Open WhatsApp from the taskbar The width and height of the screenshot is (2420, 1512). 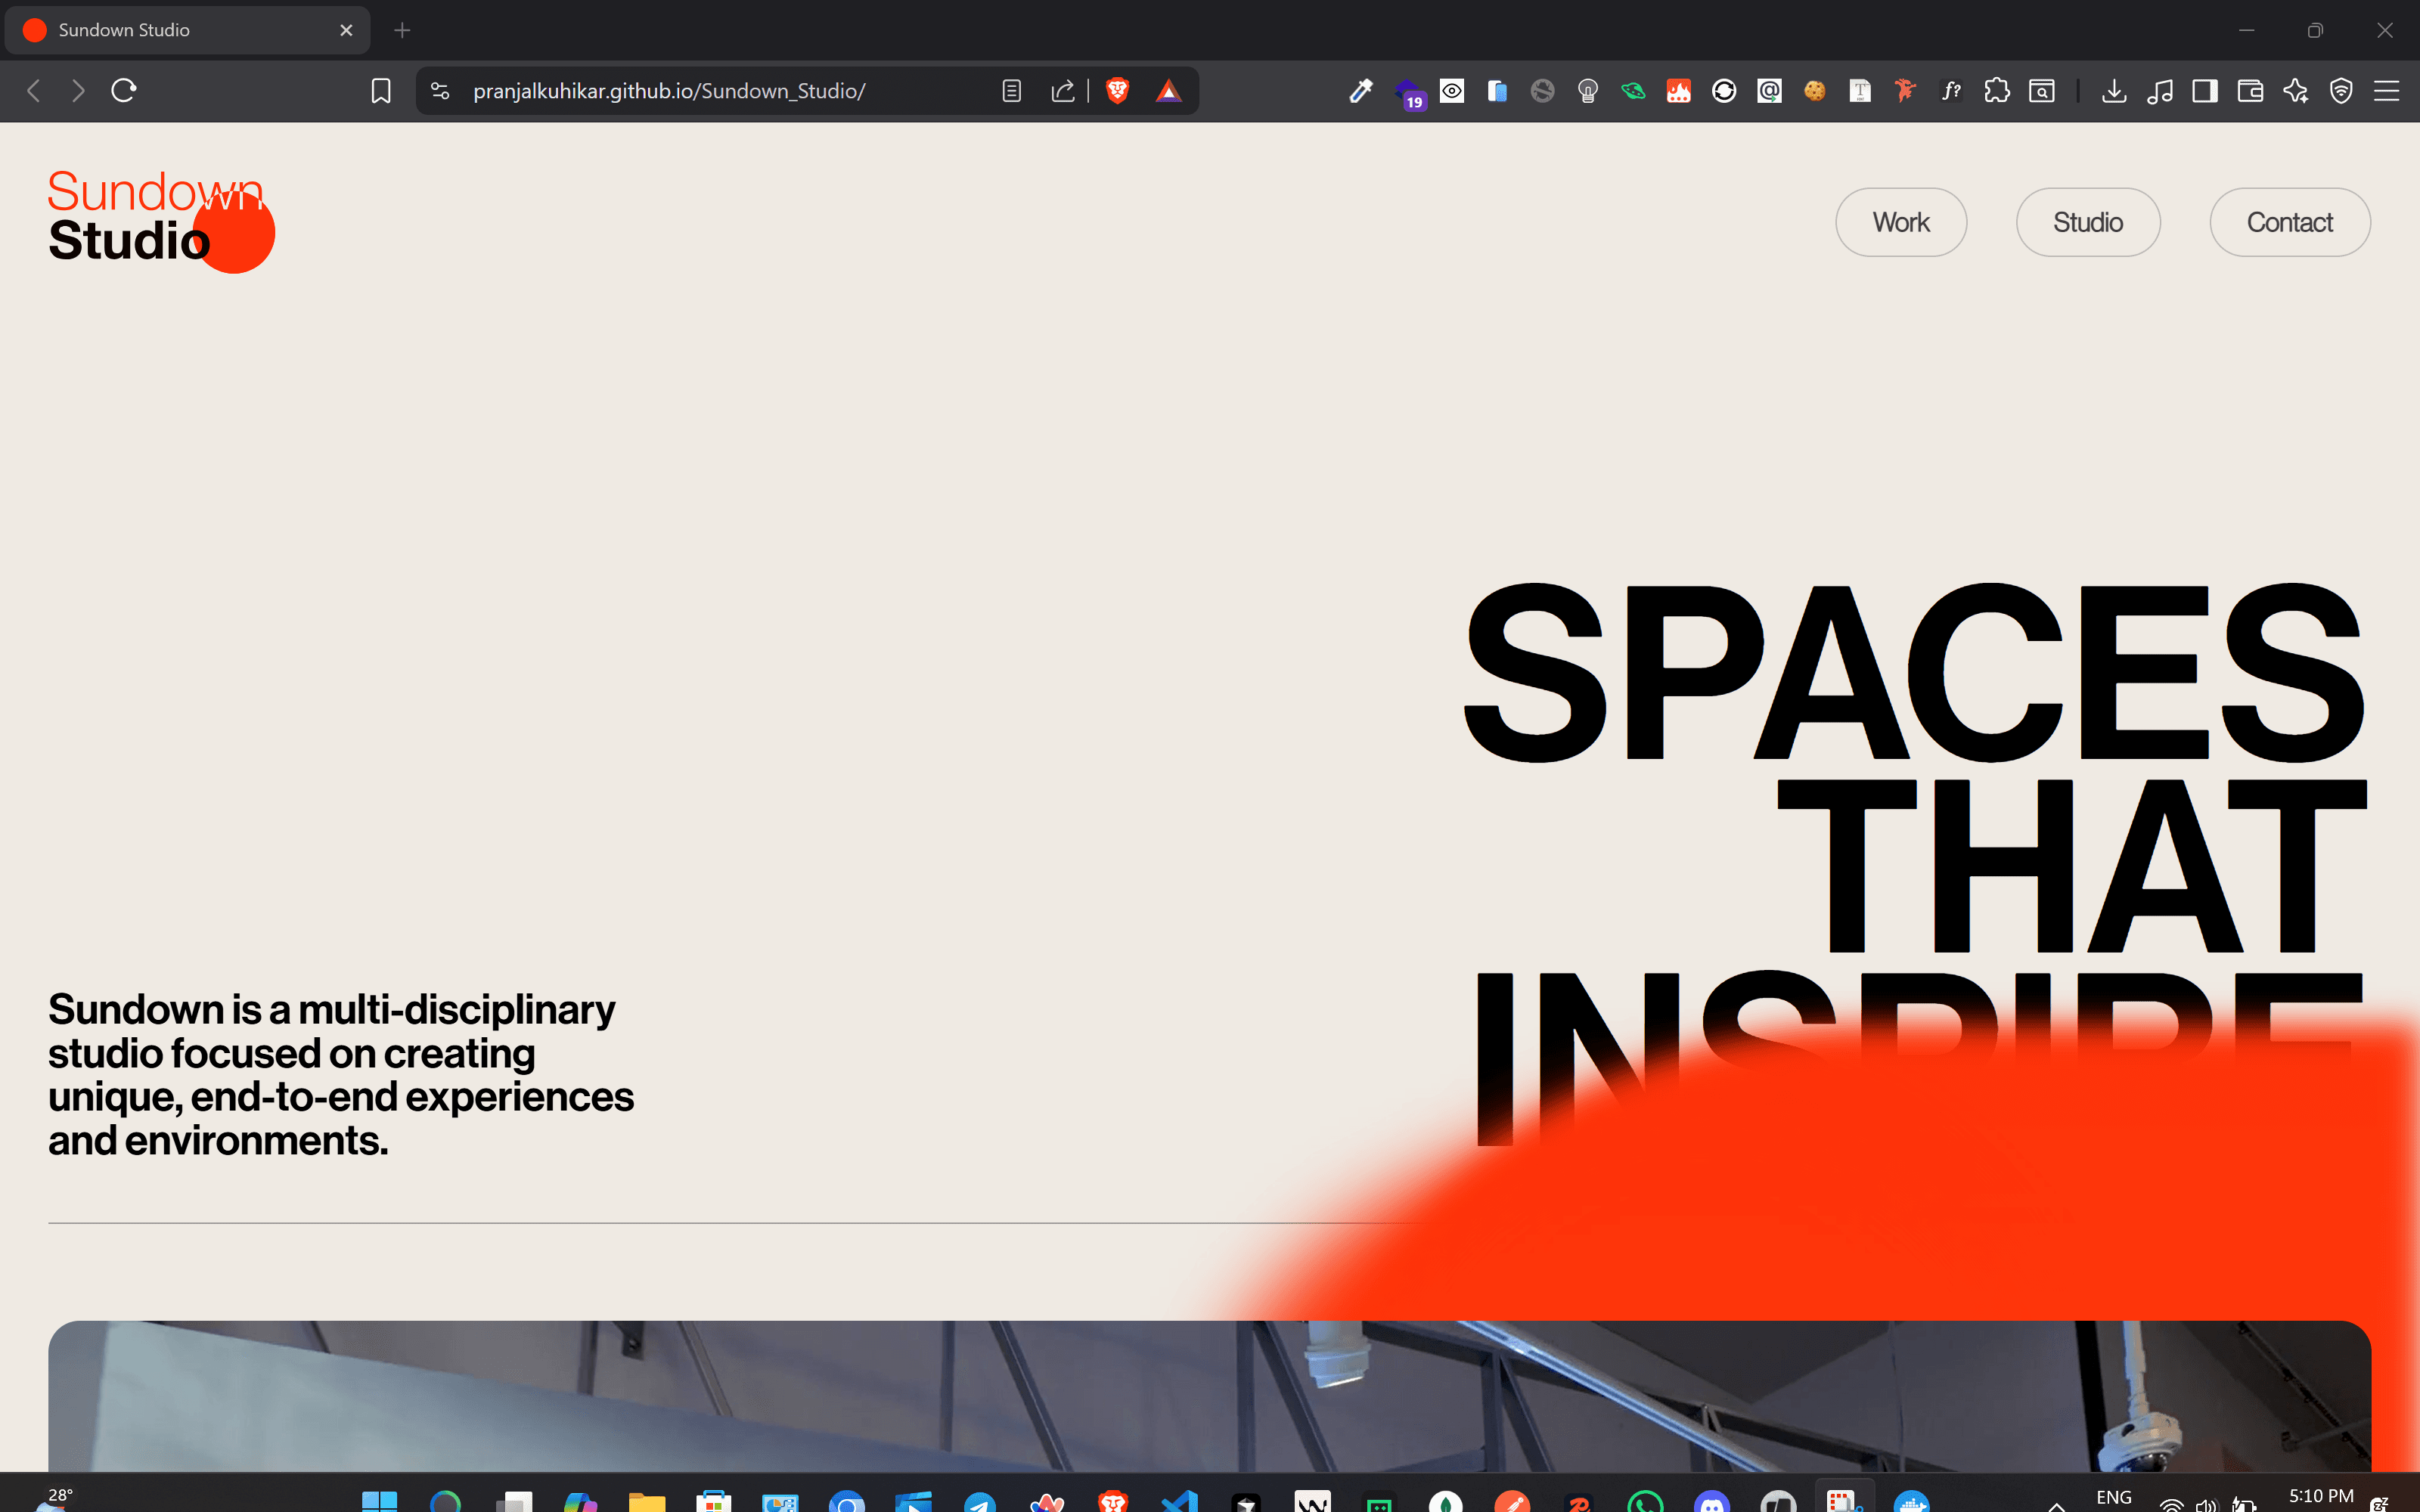click(1646, 1501)
